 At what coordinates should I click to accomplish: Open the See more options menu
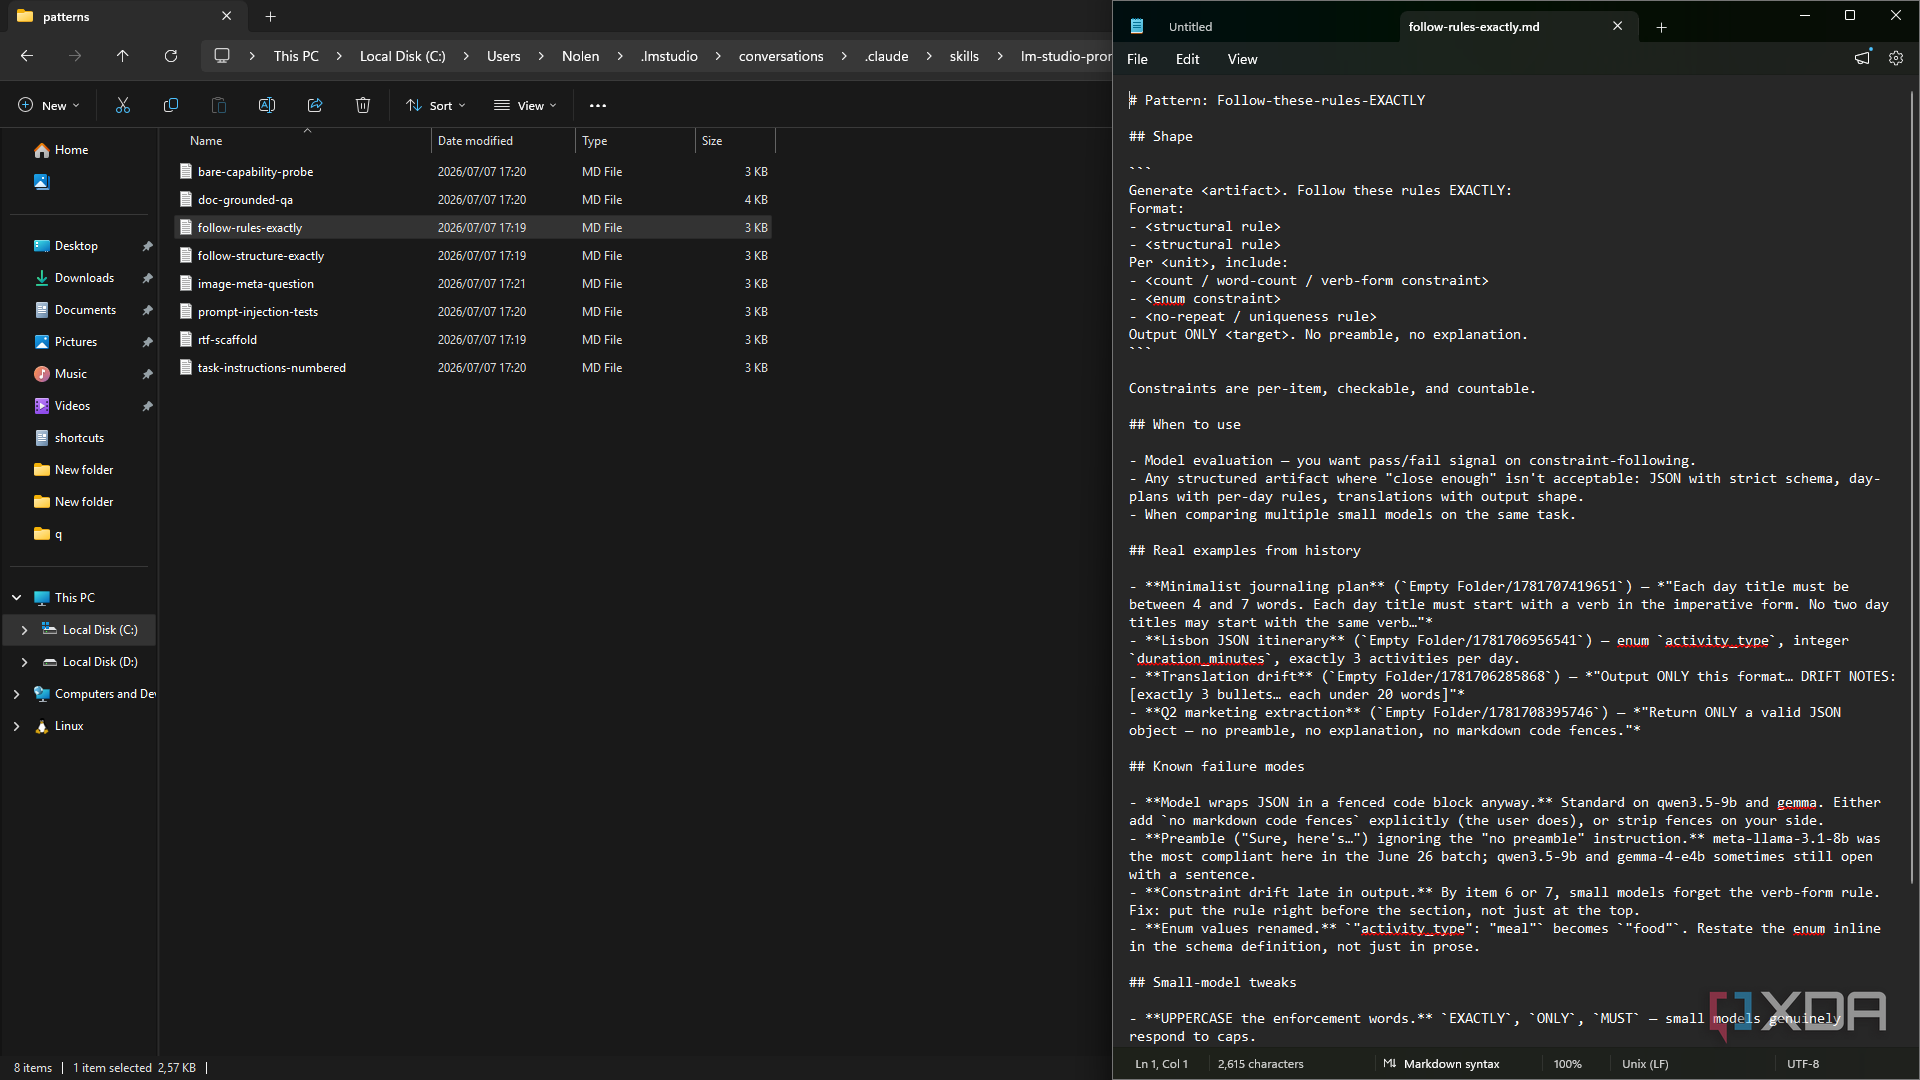click(x=598, y=105)
